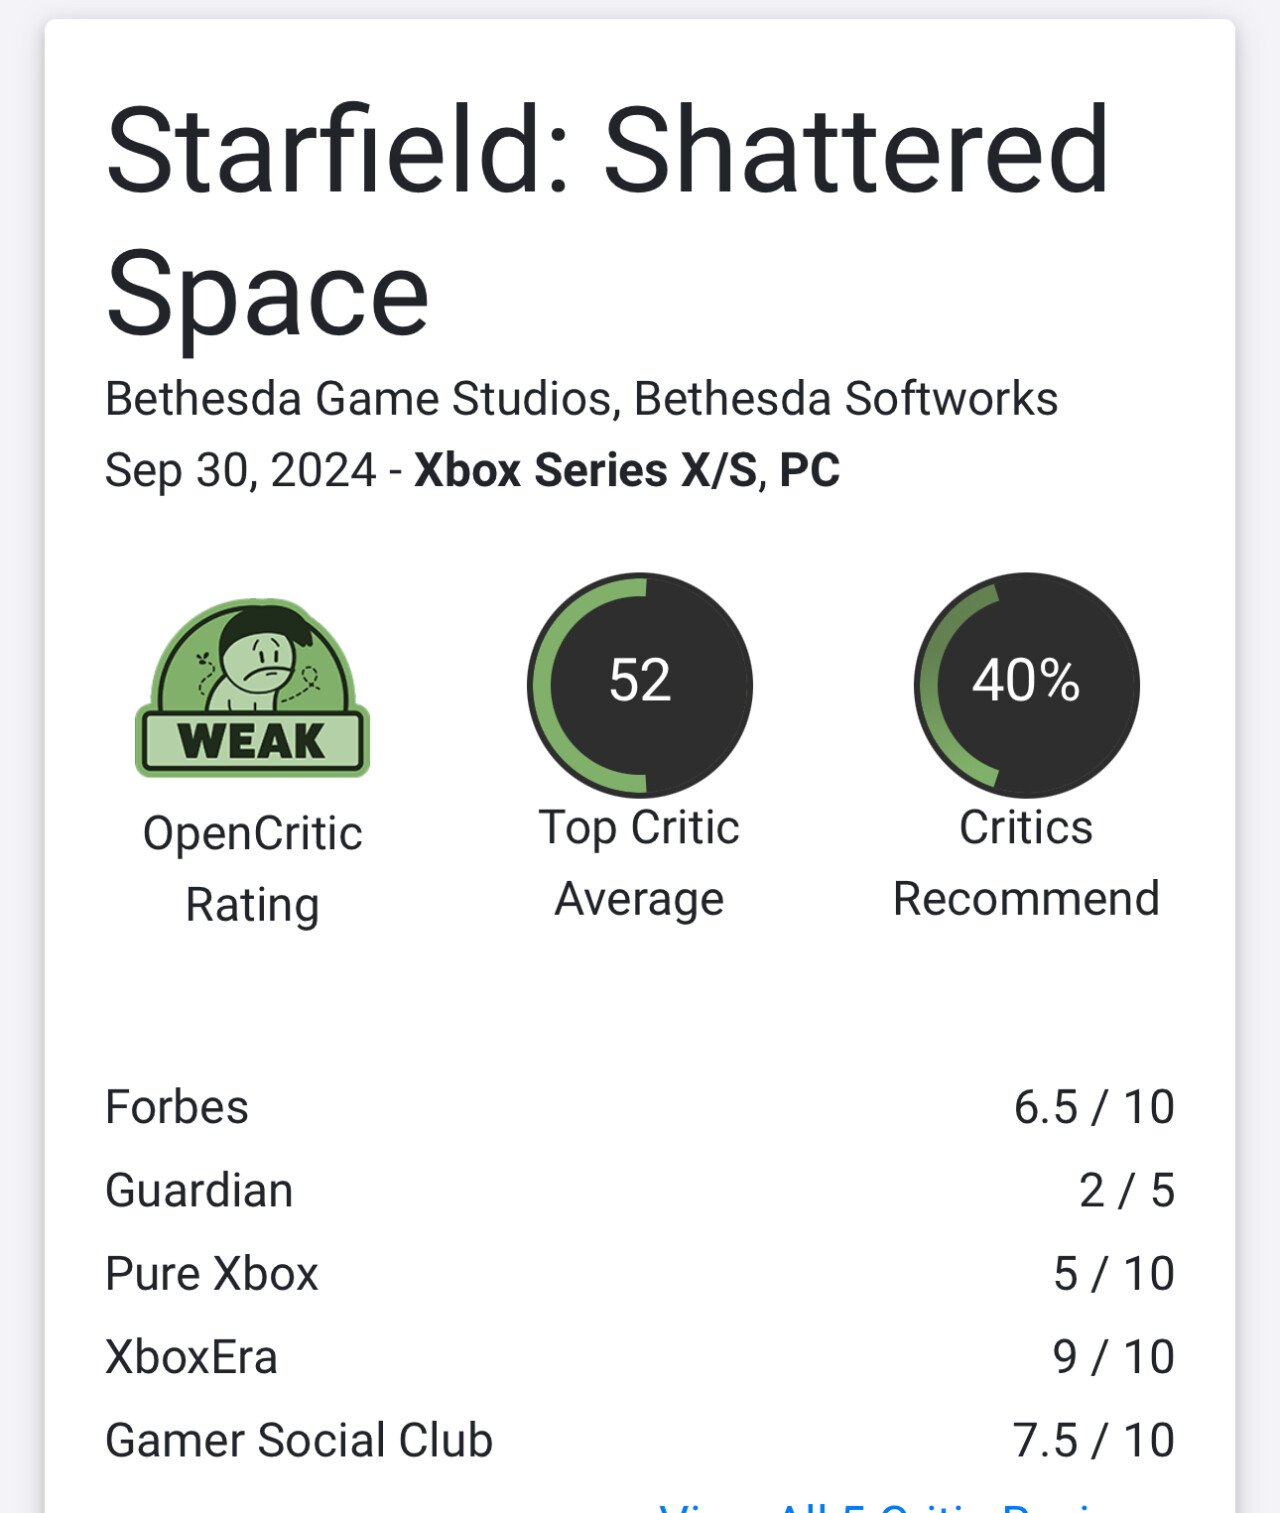Click the OpenCritic Rating label
This screenshot has height=1513, width=1280.
252,869
